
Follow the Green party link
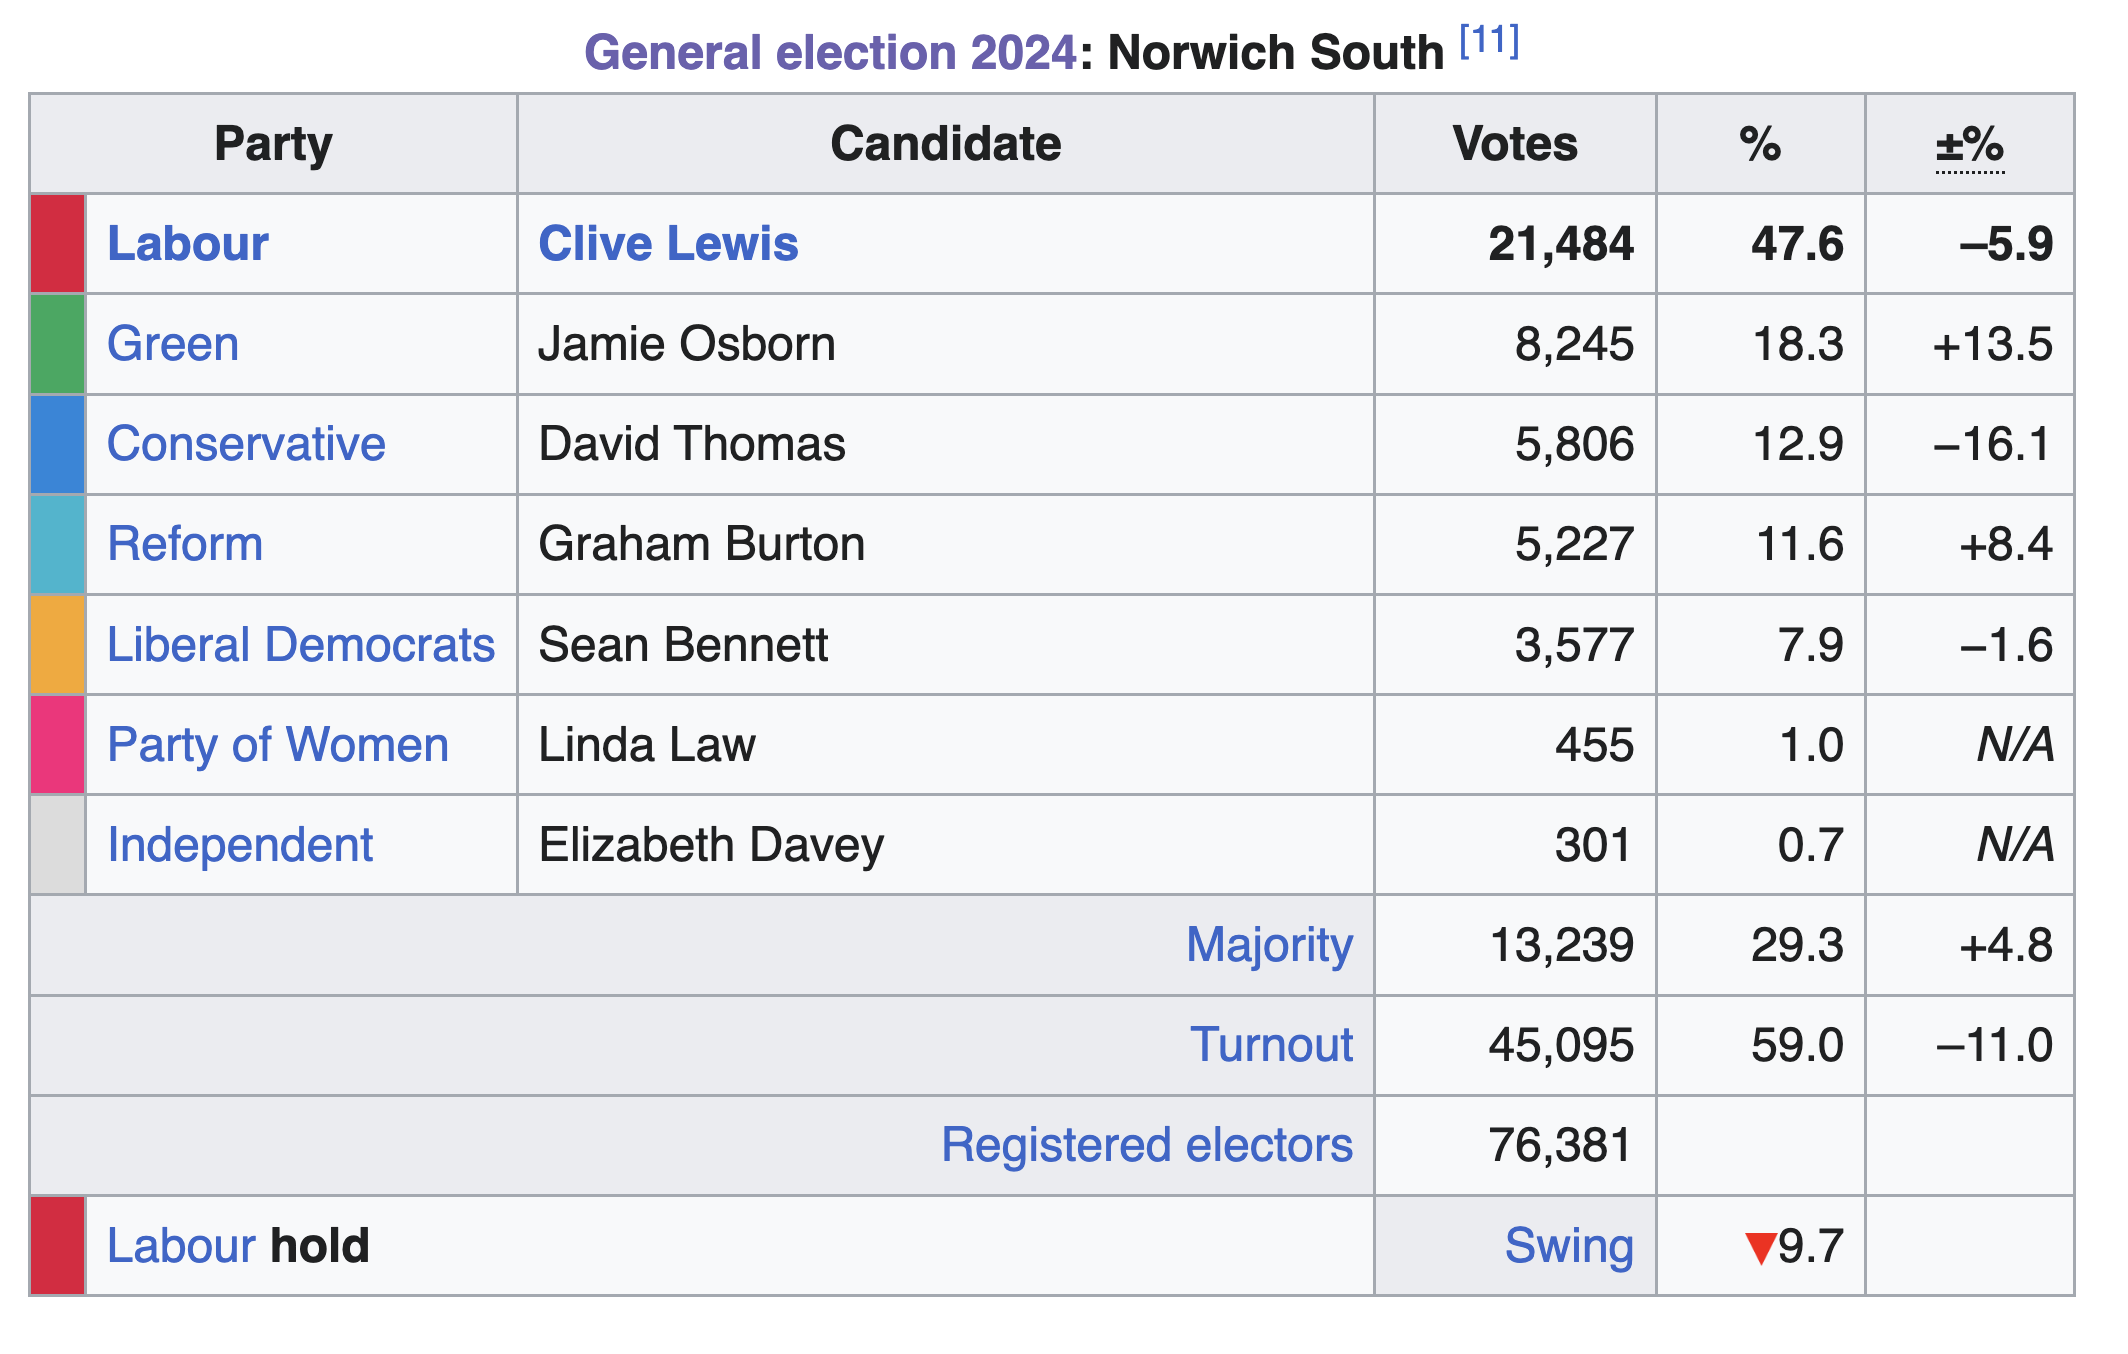[x=173, y=344]
